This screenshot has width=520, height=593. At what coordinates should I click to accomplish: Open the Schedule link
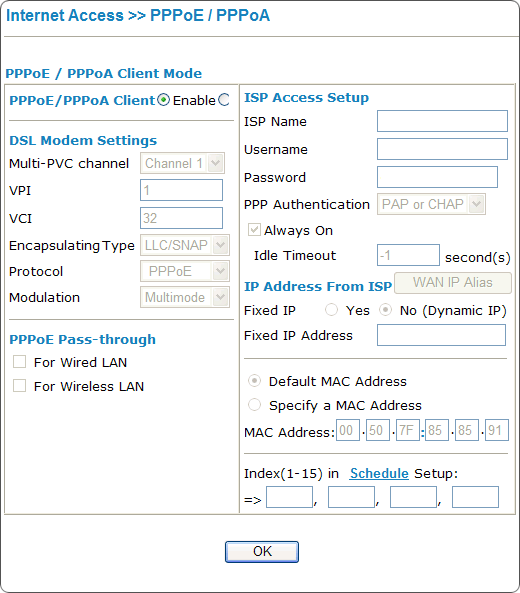point(379,473)
